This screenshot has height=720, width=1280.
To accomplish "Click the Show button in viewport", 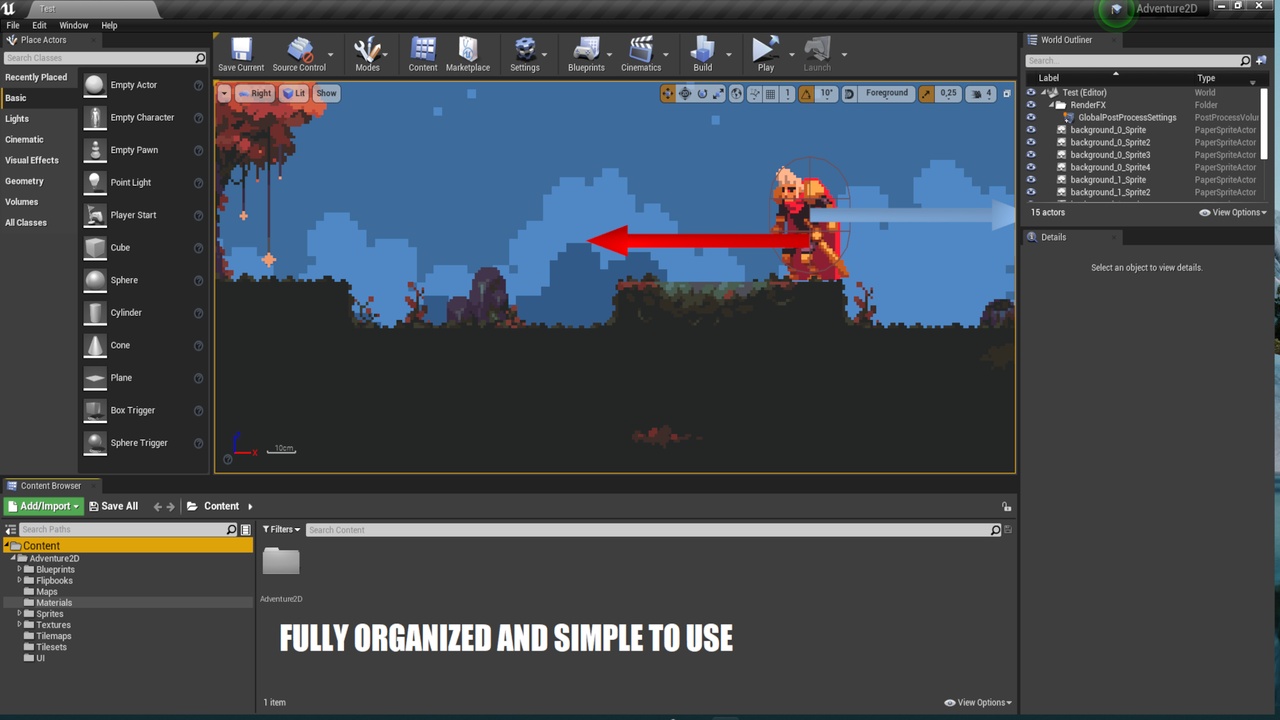I will (x=327, y=94).
